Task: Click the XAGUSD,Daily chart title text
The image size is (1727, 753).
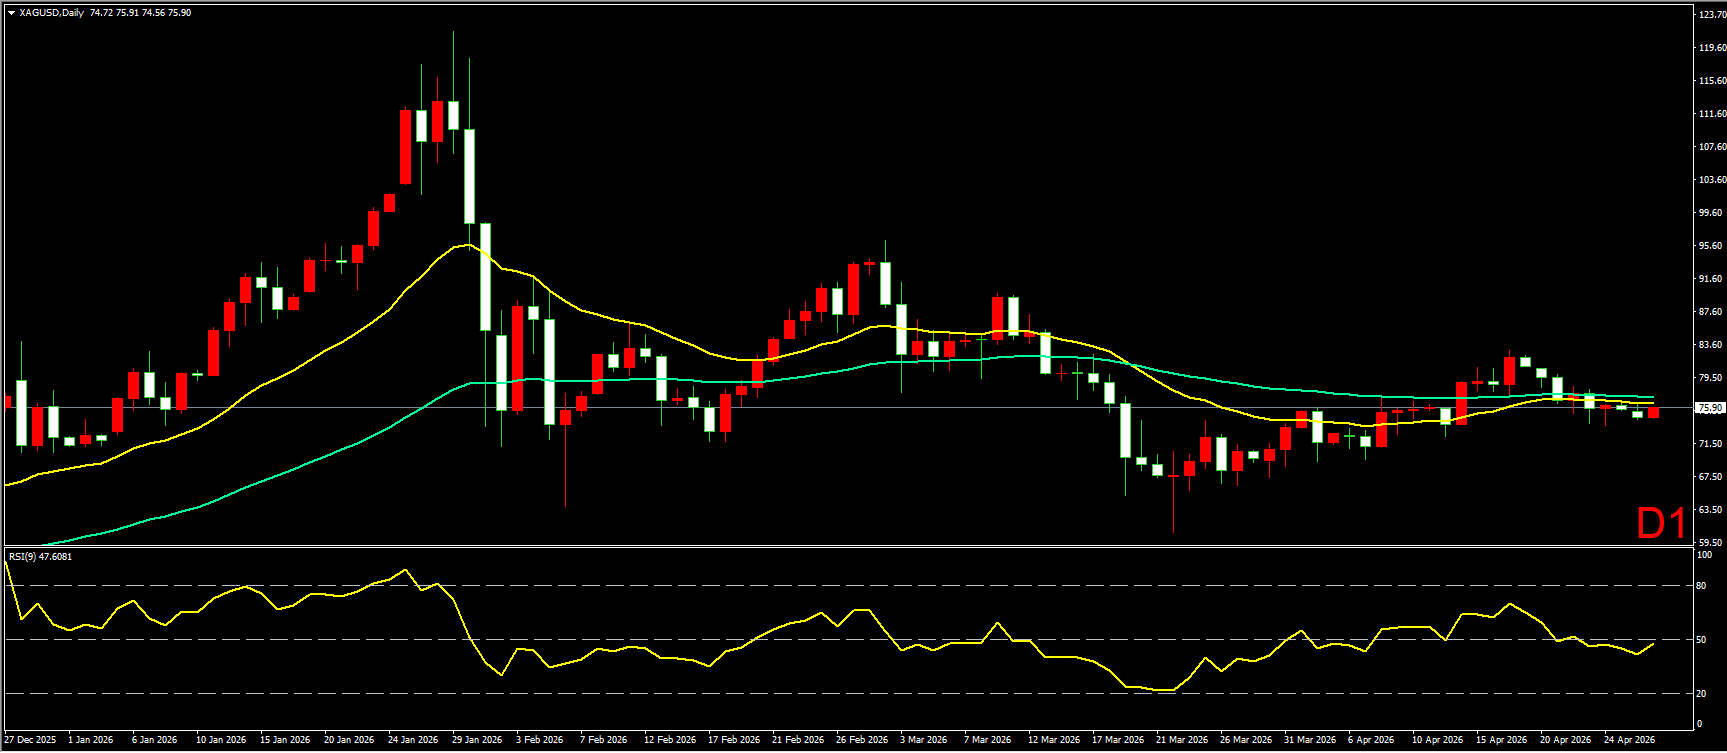Action: pyautogui.click(x=51, y=13)
